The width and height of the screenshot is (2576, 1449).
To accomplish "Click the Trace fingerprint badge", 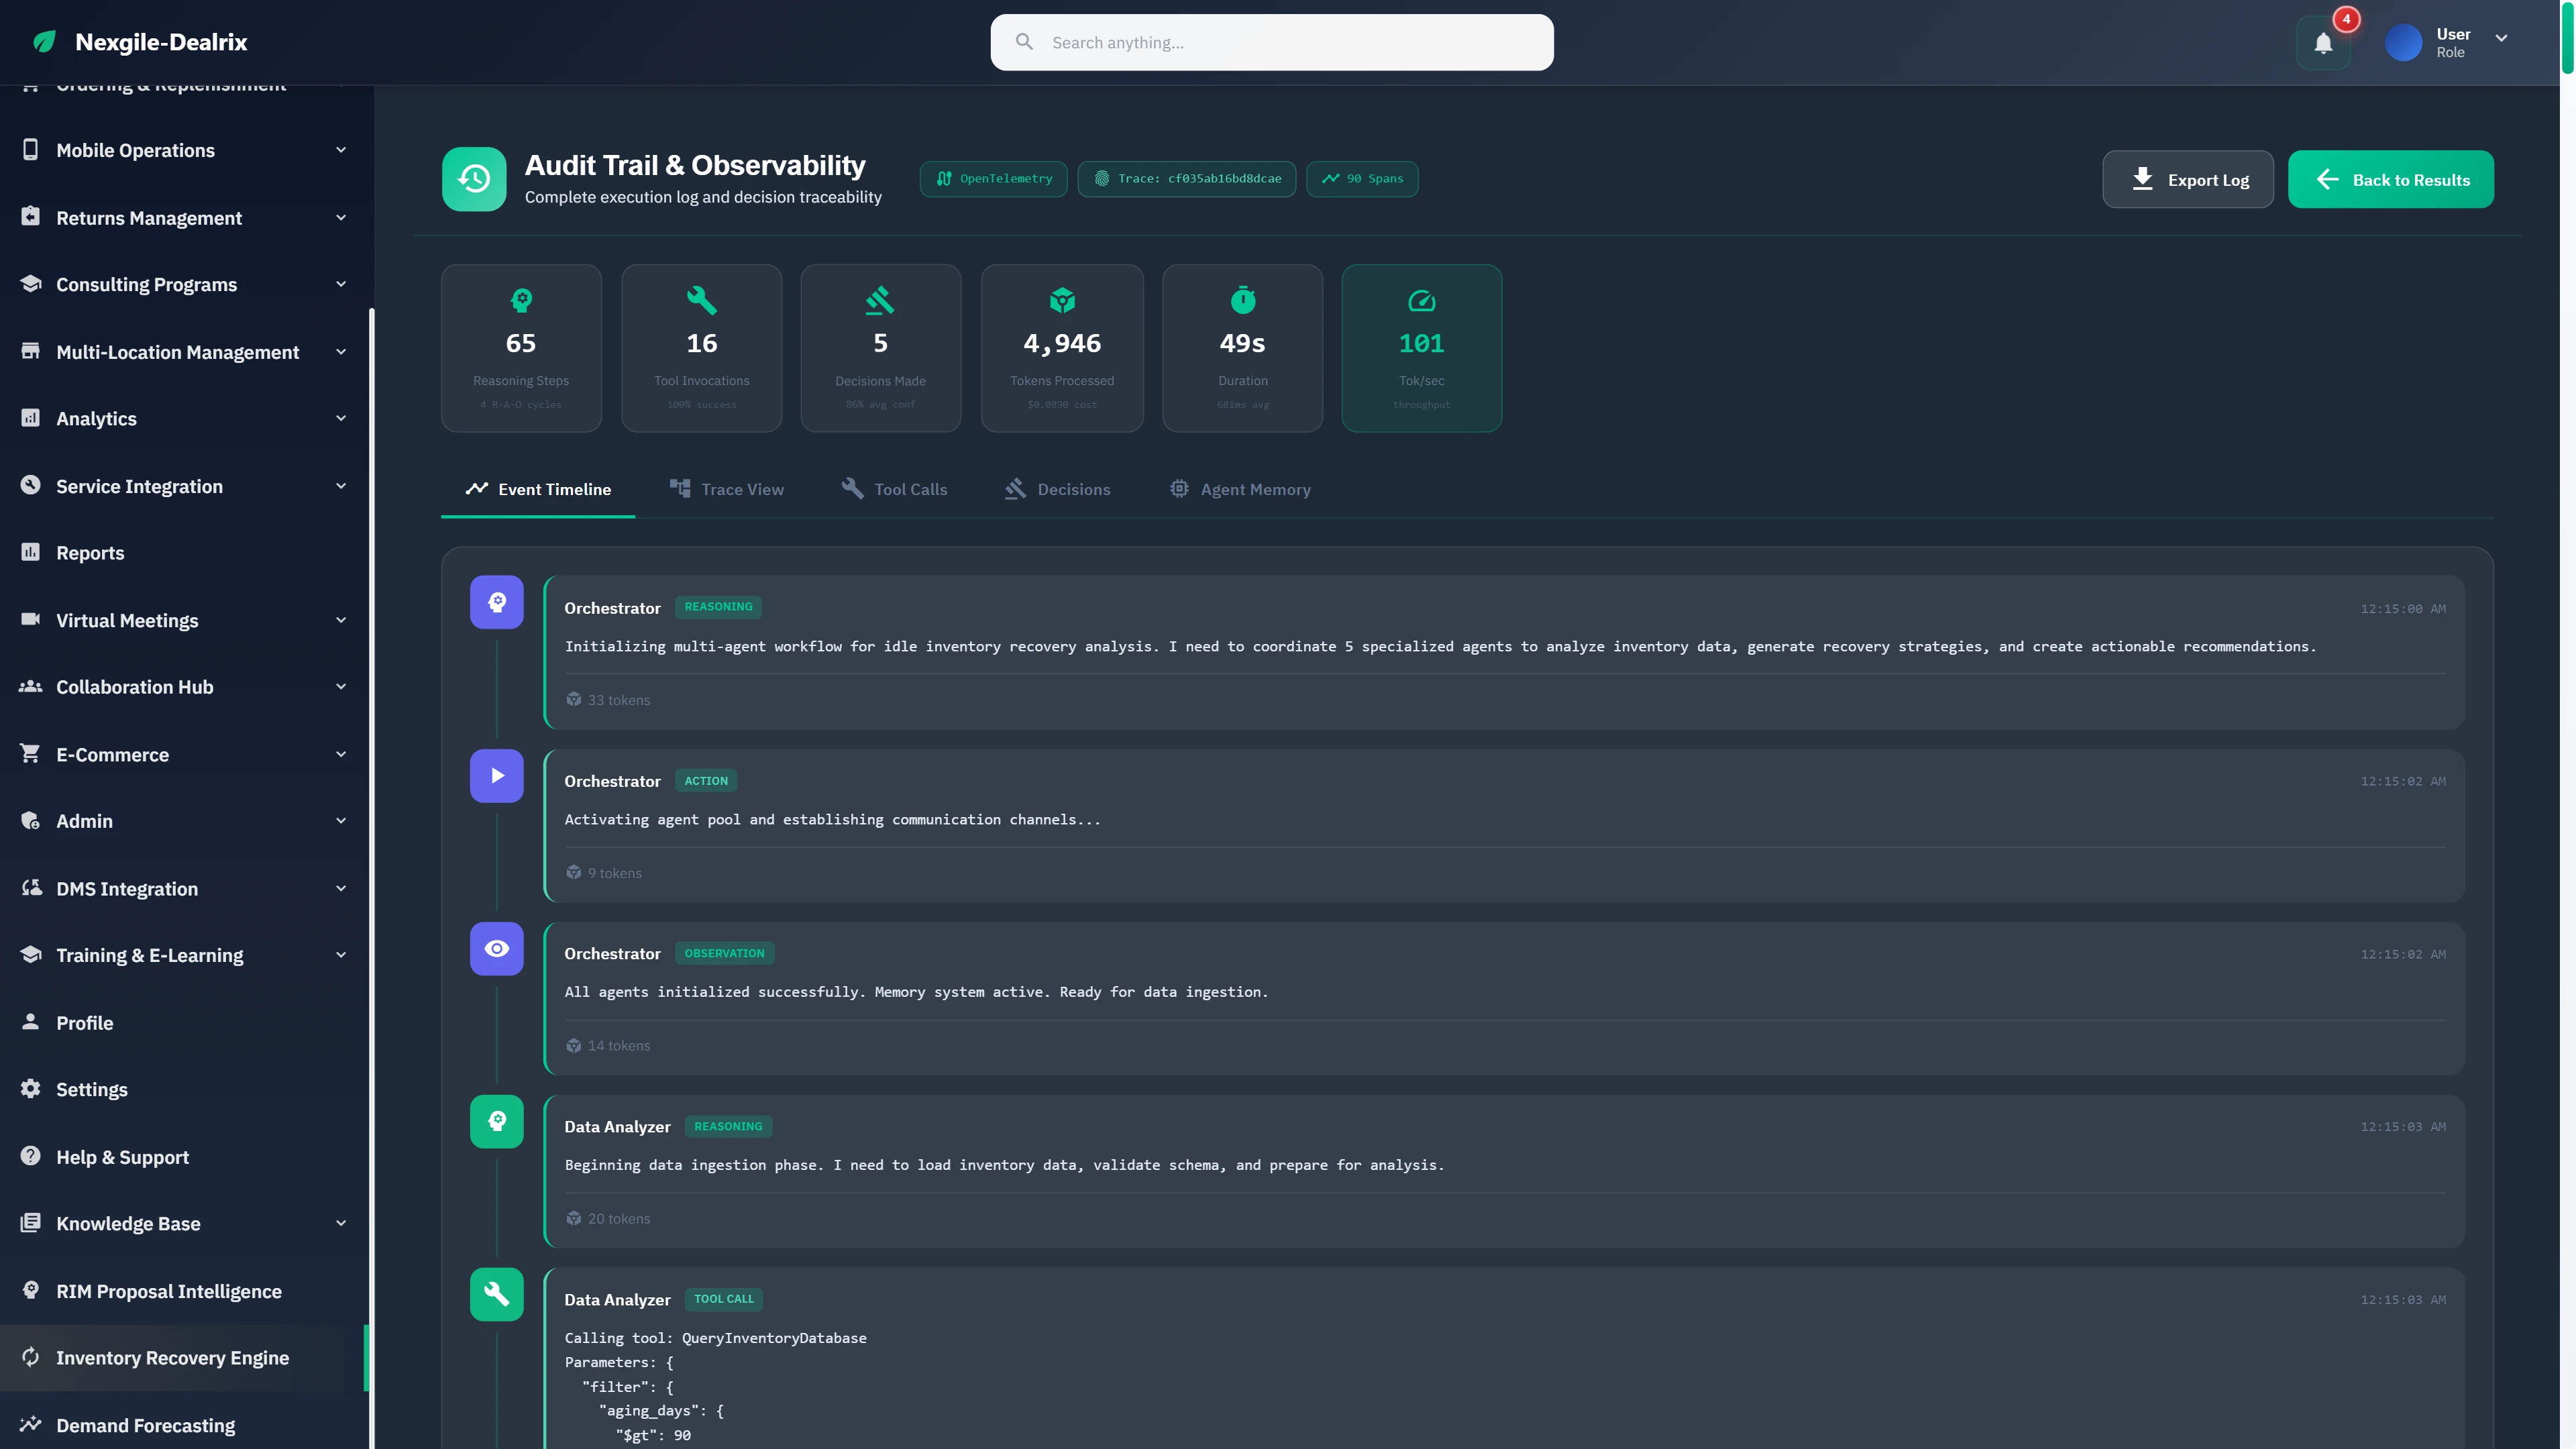I will 1186,178.
